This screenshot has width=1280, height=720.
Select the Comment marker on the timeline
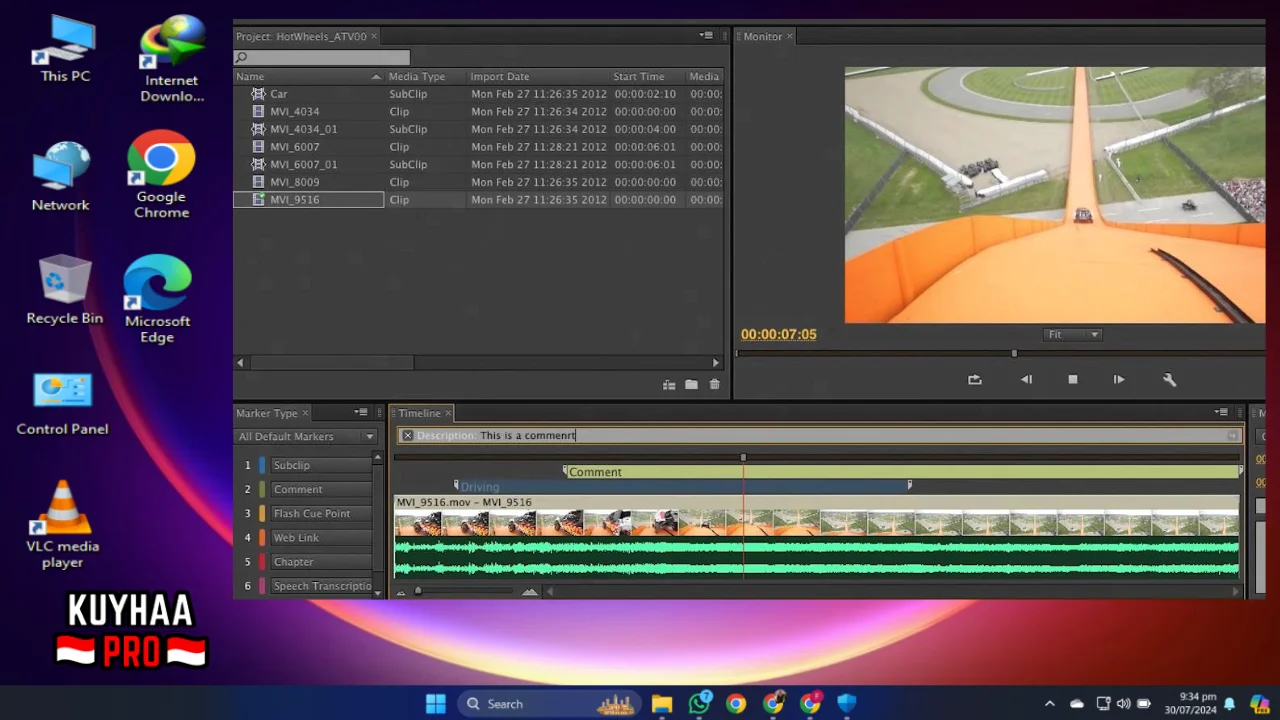click(x=903, y=472)
